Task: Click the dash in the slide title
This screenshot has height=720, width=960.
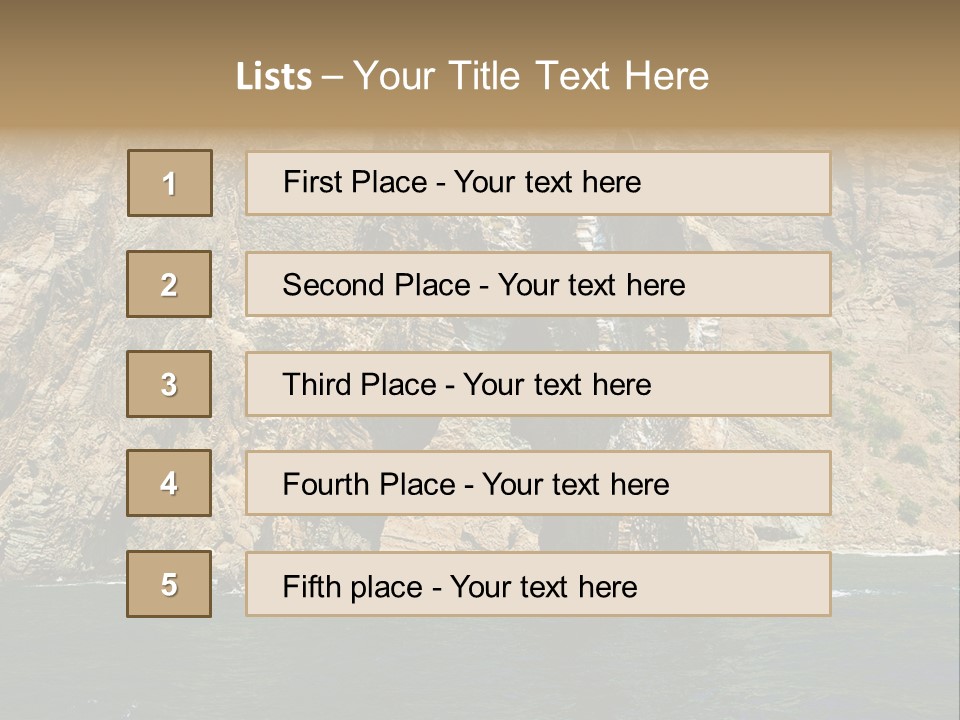Action: pos(332,77)
